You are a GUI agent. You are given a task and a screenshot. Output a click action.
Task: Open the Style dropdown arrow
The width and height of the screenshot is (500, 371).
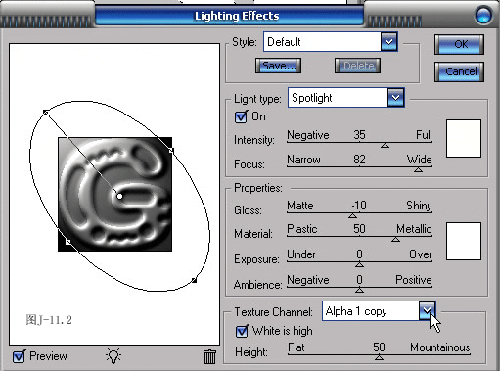(389, 42)
